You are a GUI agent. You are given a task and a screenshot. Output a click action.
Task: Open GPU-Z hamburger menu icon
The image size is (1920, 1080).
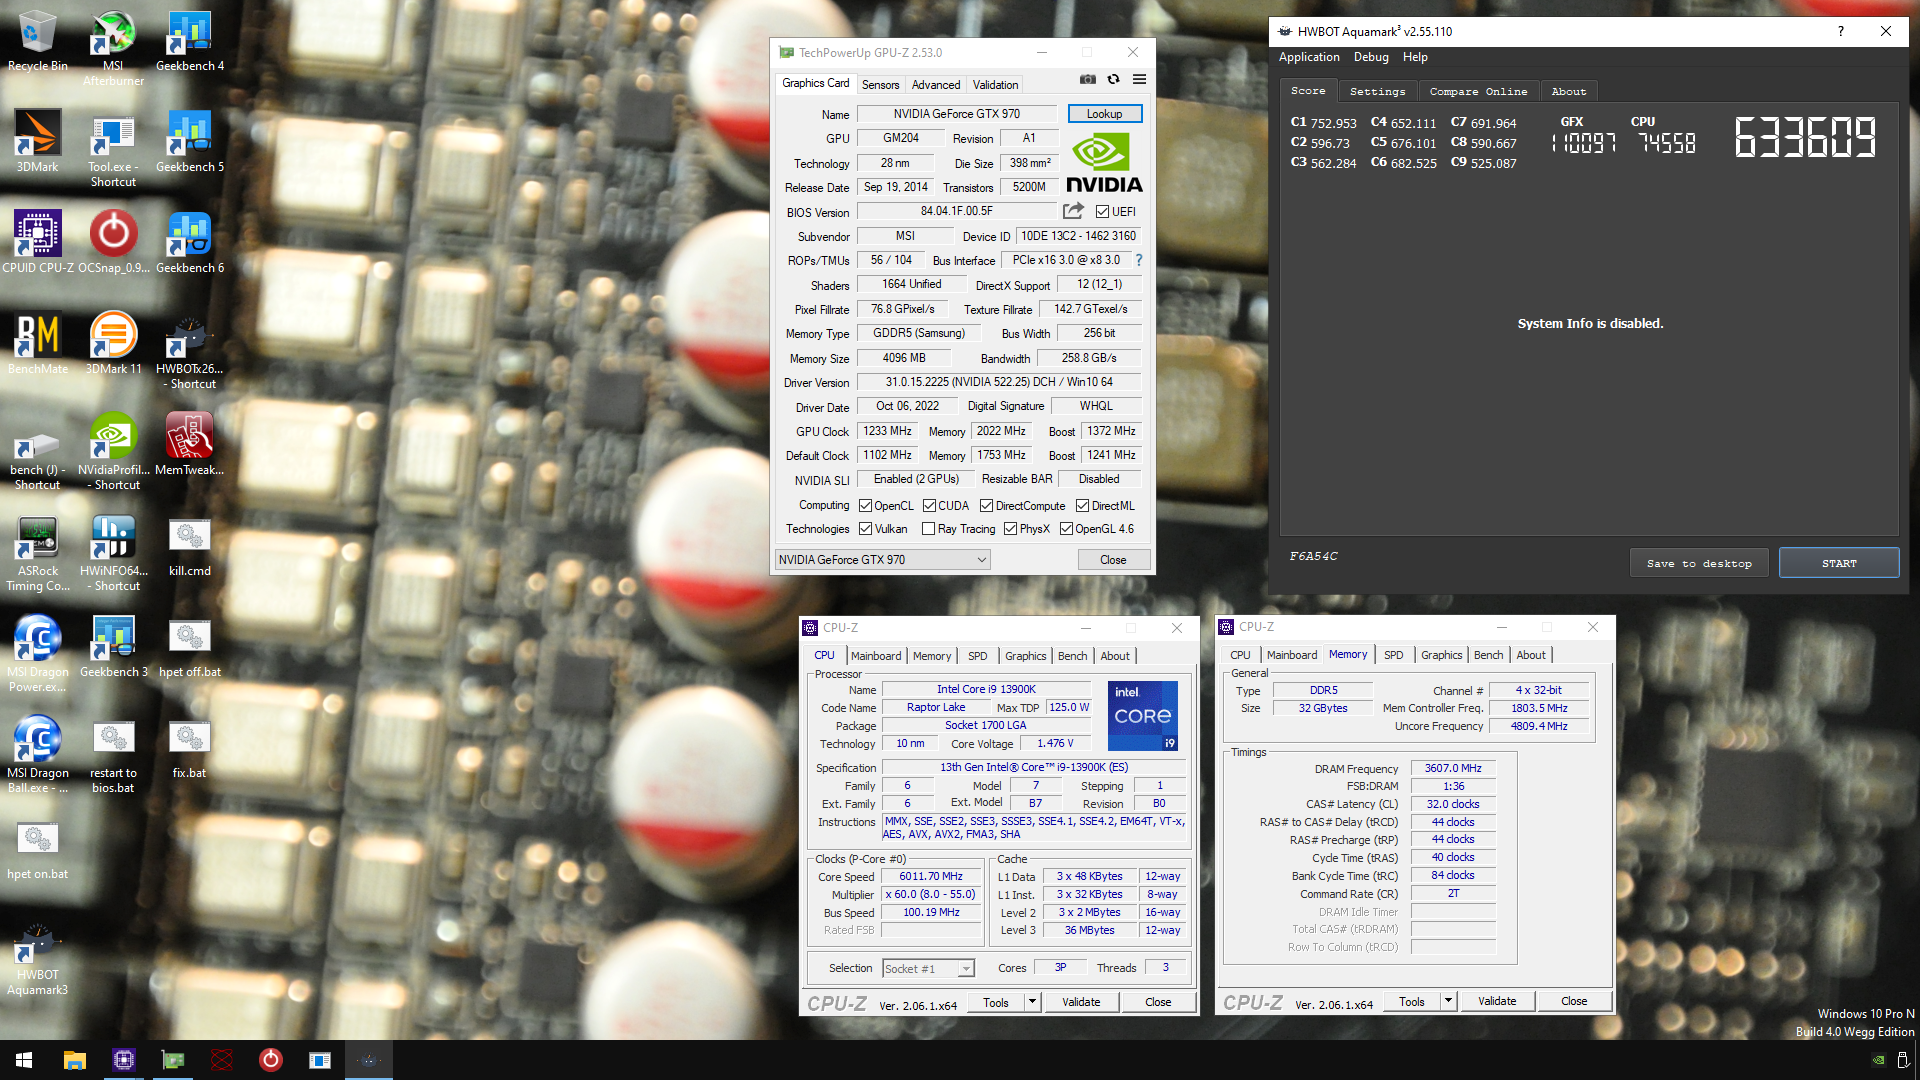1139,79
